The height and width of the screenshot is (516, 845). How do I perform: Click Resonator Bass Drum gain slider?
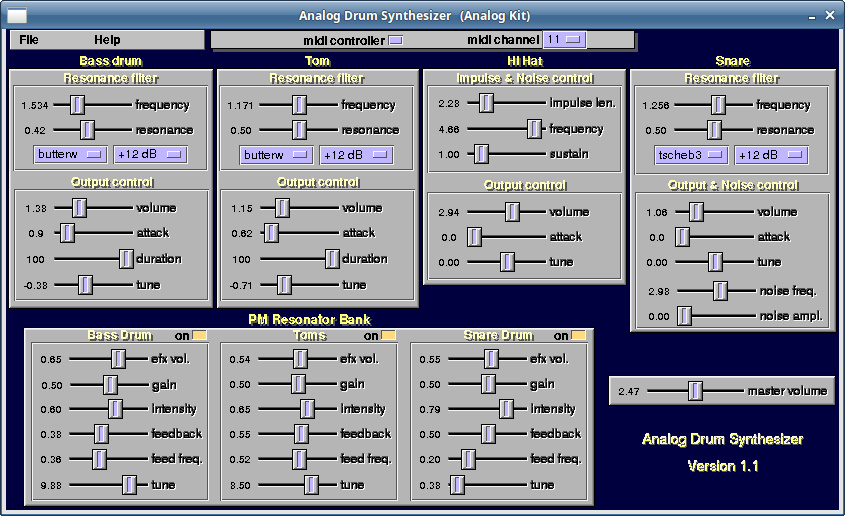(x=110, y=385)
